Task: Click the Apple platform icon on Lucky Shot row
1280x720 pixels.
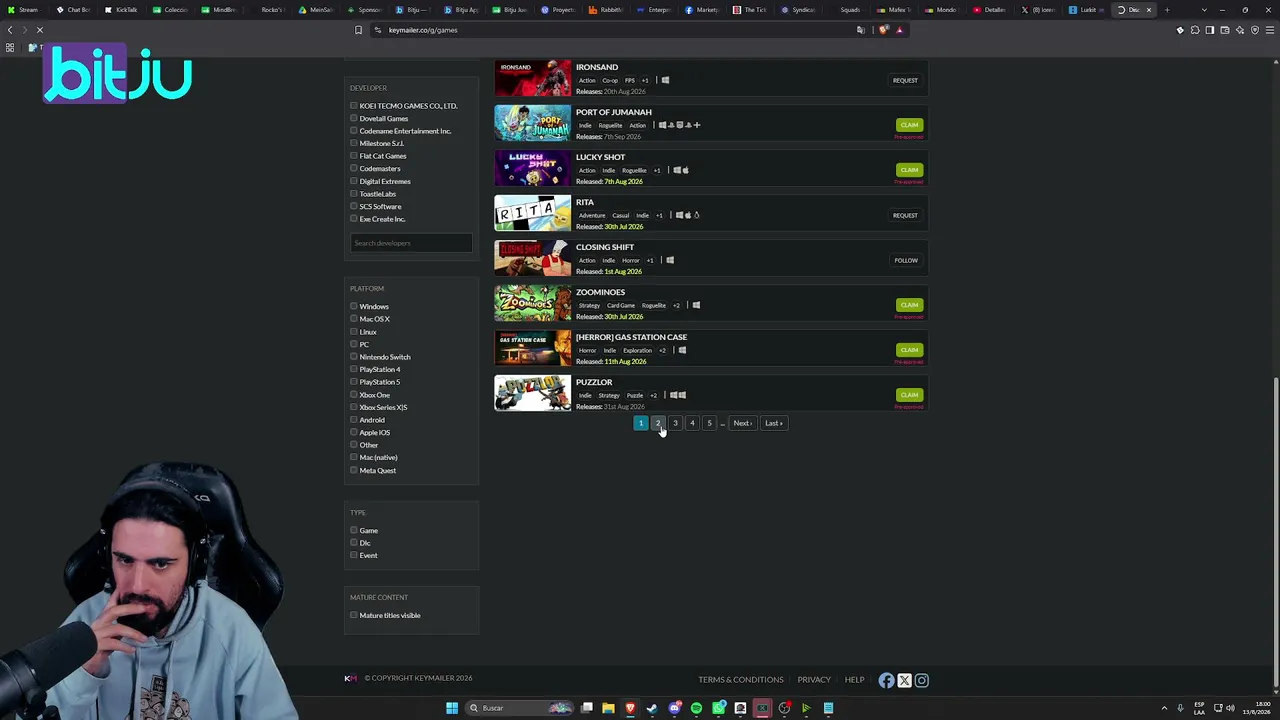Action: pyautogui.click(x=685, y=170)
